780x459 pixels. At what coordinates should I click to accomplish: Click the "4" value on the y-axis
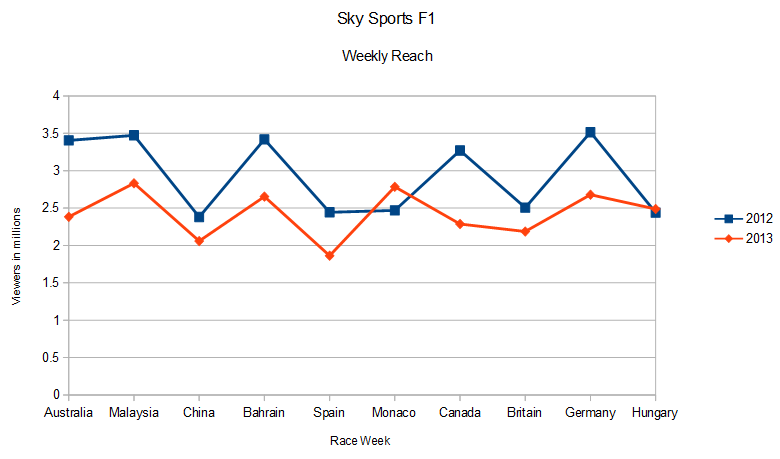(x=56, y=96)
